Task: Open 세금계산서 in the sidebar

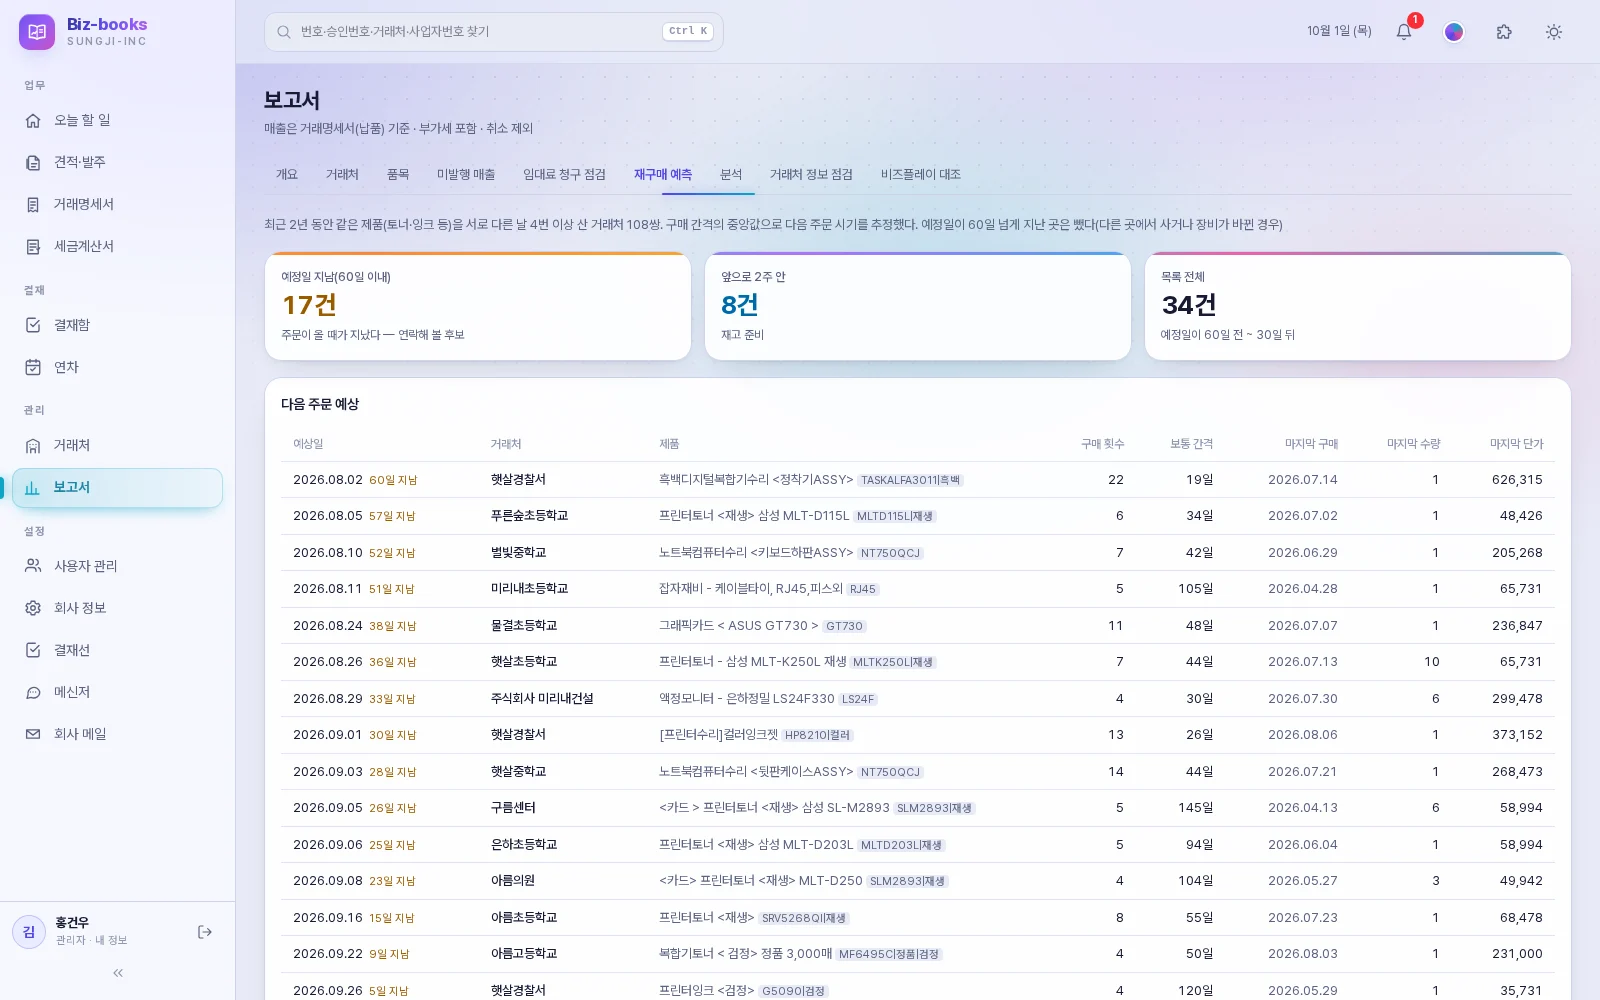Action: (x=117, y=246)
